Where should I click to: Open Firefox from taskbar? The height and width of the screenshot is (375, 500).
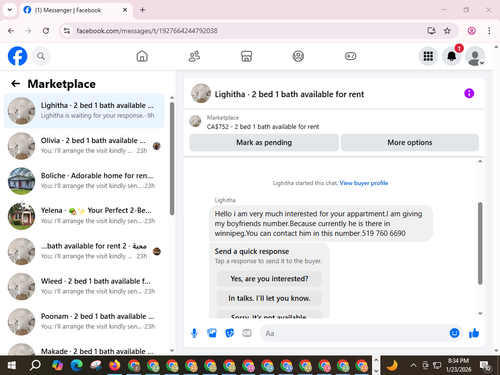[x=115, y=366]
